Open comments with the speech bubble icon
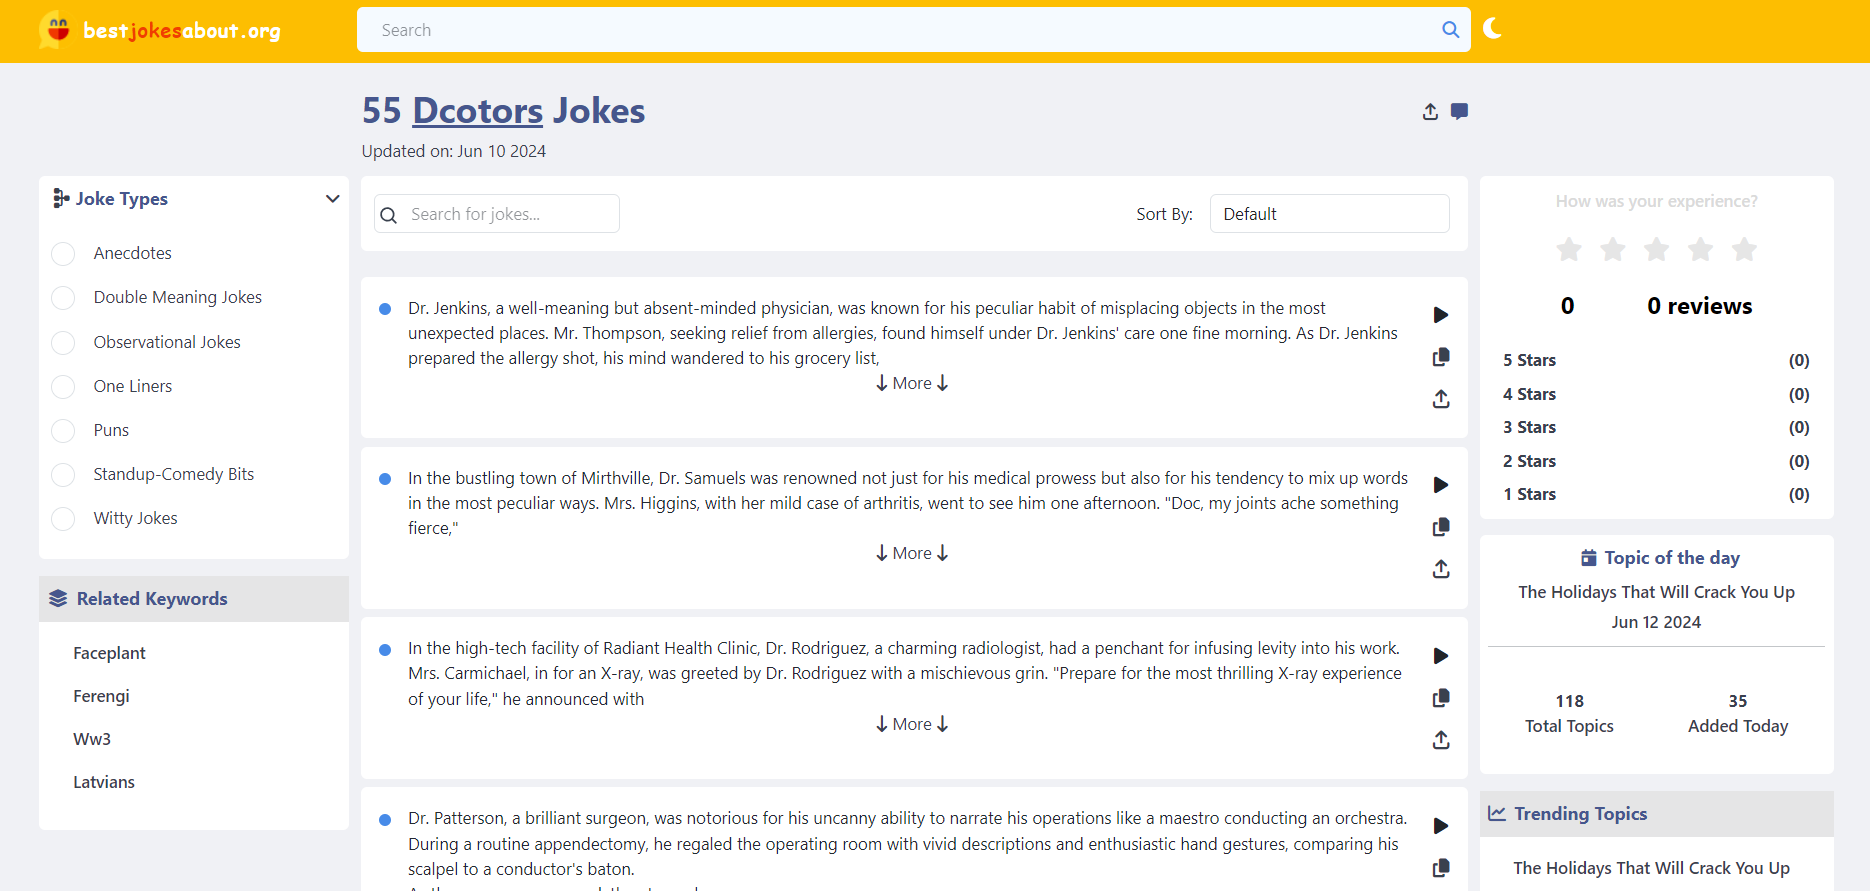 1460,111
